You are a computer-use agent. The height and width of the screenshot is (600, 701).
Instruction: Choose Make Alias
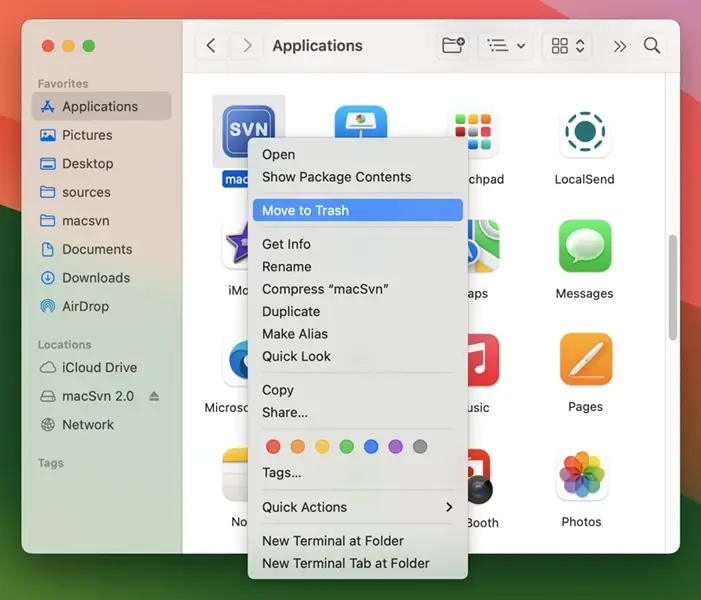point(358,334)
